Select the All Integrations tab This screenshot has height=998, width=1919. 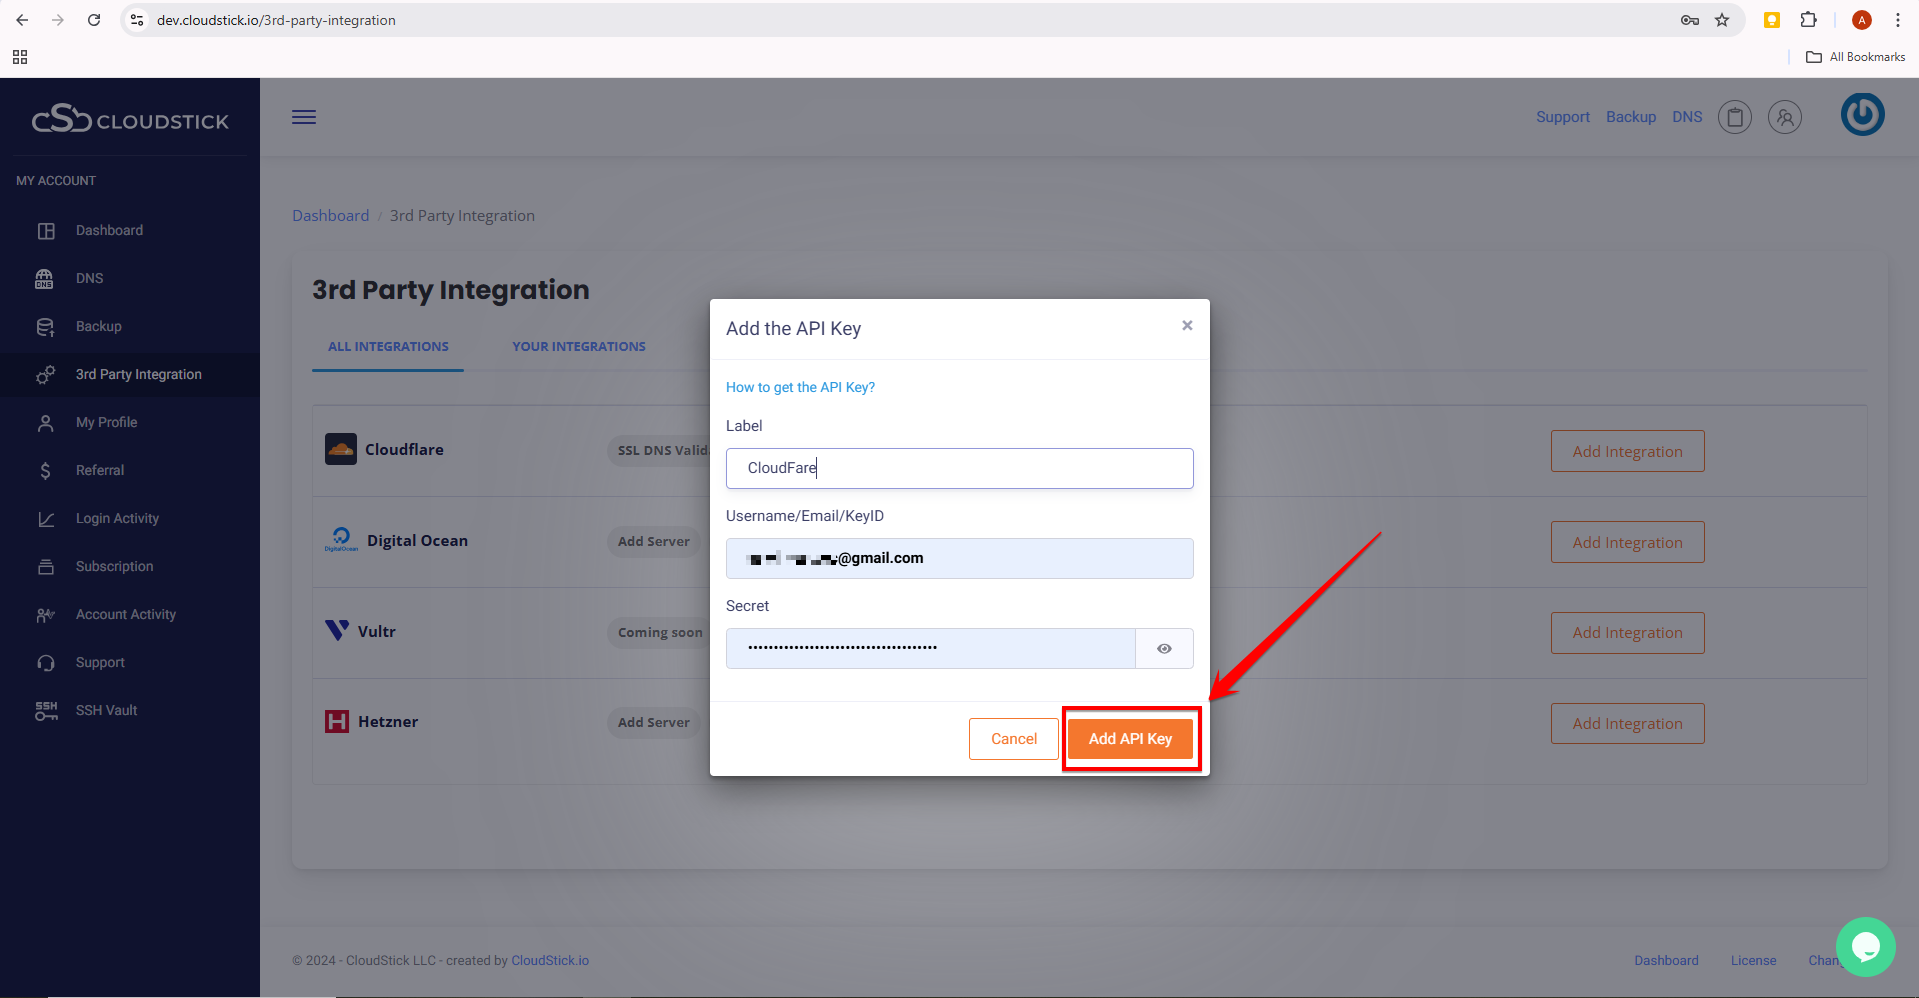click(x=388, y=347)
